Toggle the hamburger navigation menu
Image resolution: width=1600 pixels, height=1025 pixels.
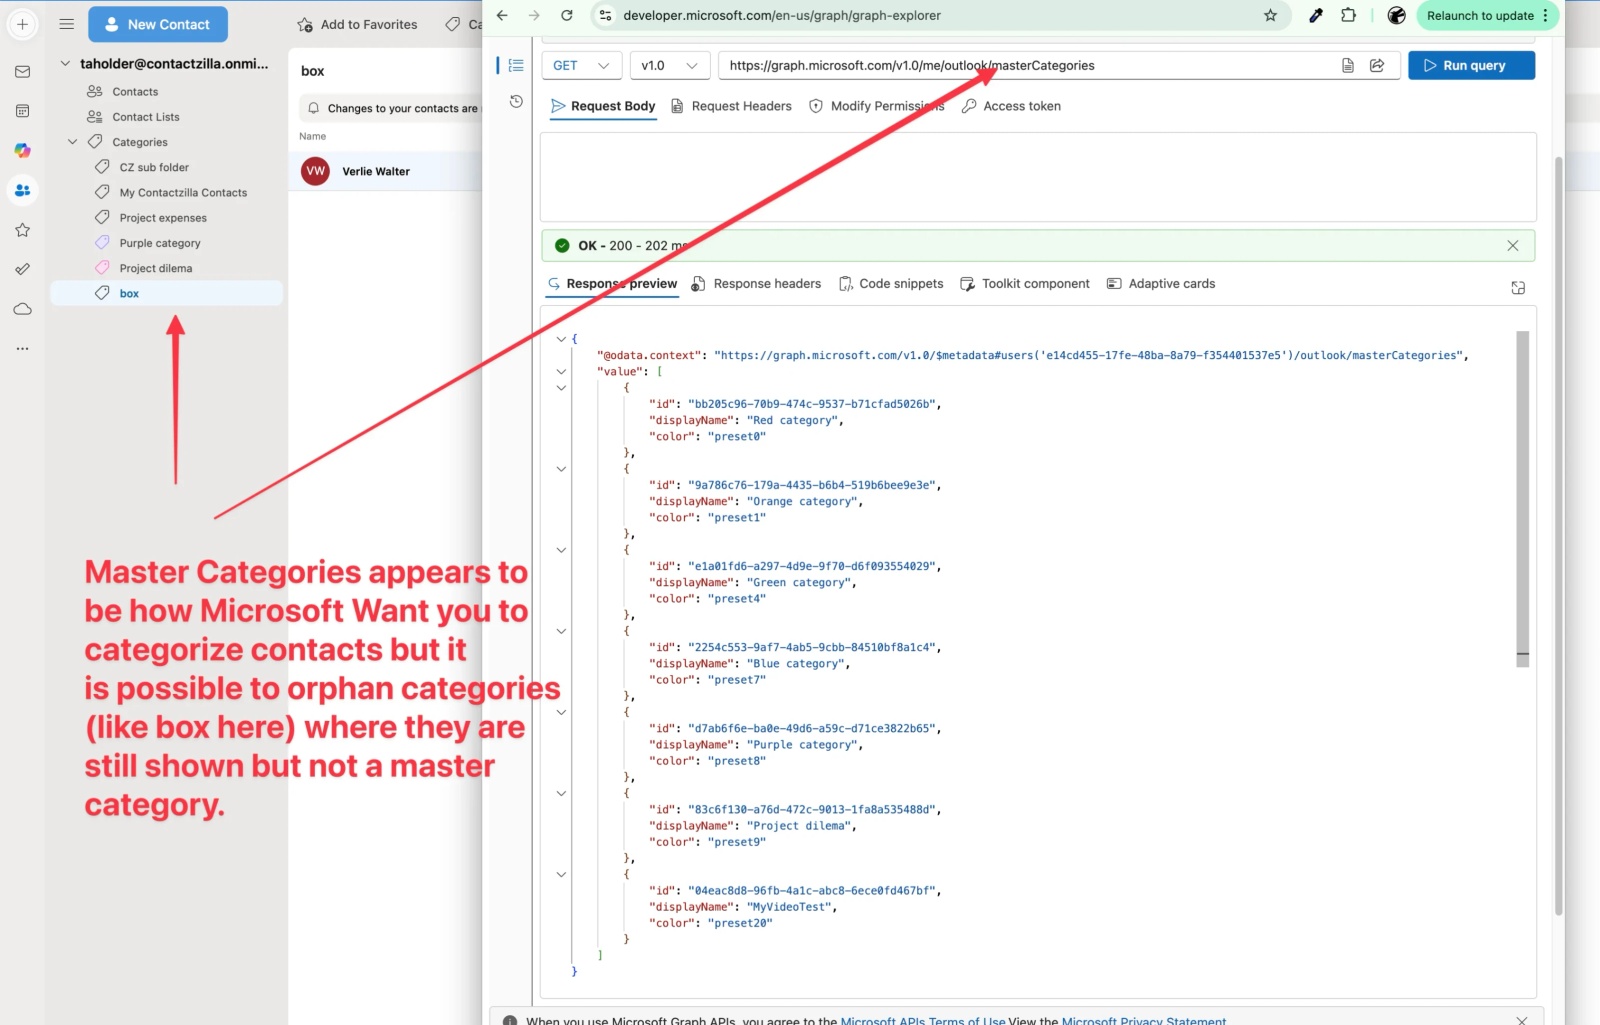point(67,24)
